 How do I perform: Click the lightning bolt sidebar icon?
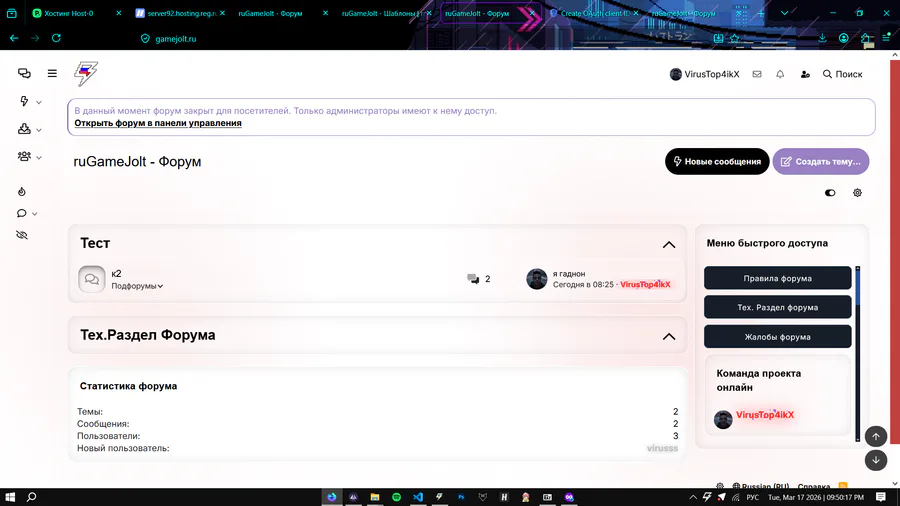click(x=24, y=101)
